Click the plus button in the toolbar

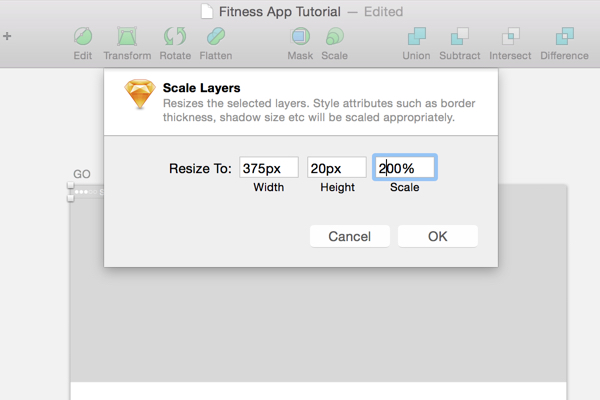(x=7, y=36)
